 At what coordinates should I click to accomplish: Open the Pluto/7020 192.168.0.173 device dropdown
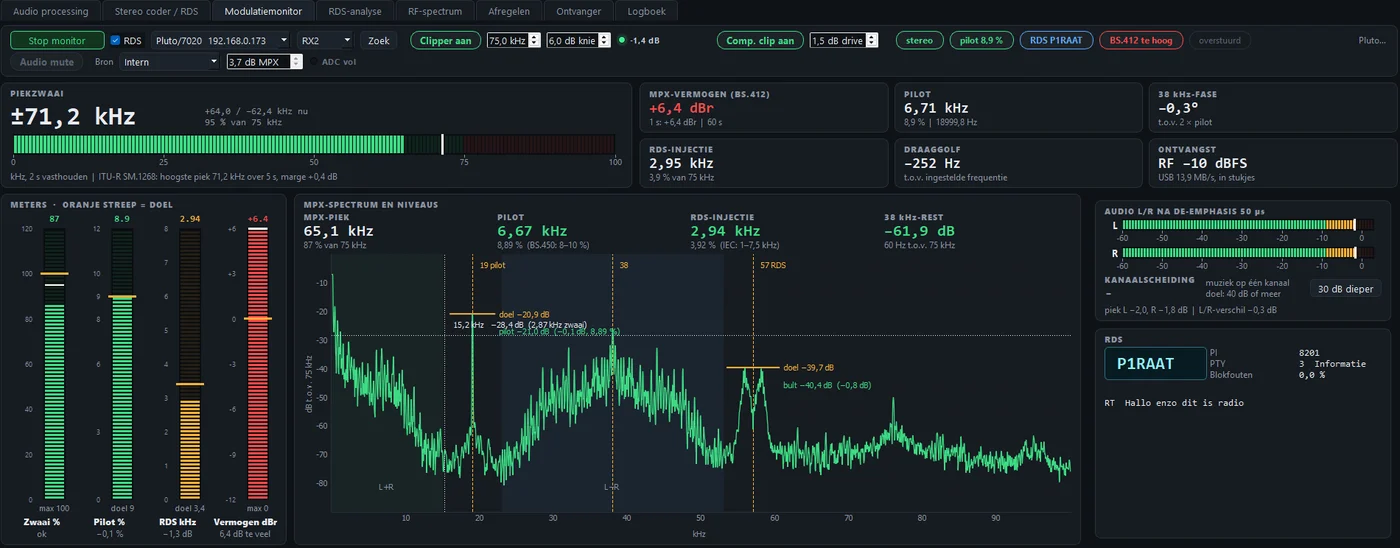coord(222,41)
